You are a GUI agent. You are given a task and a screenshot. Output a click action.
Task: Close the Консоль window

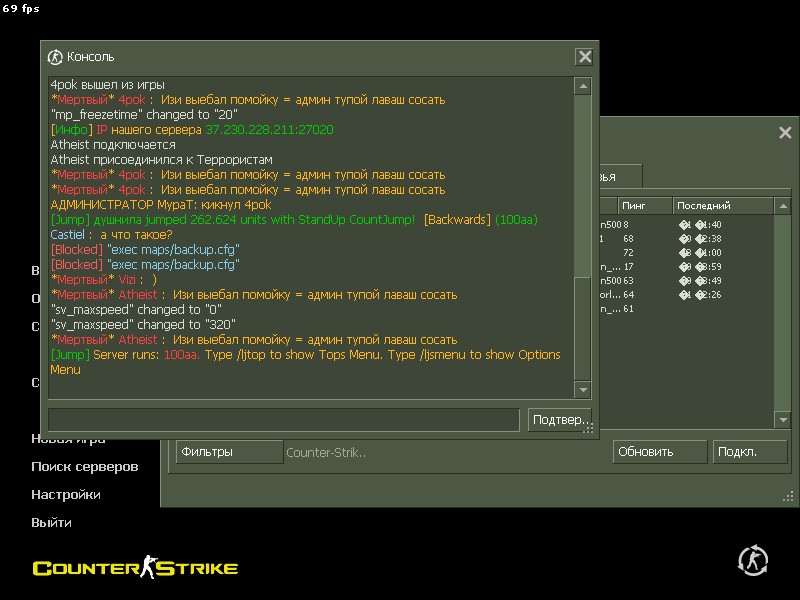tap(585, 57)
